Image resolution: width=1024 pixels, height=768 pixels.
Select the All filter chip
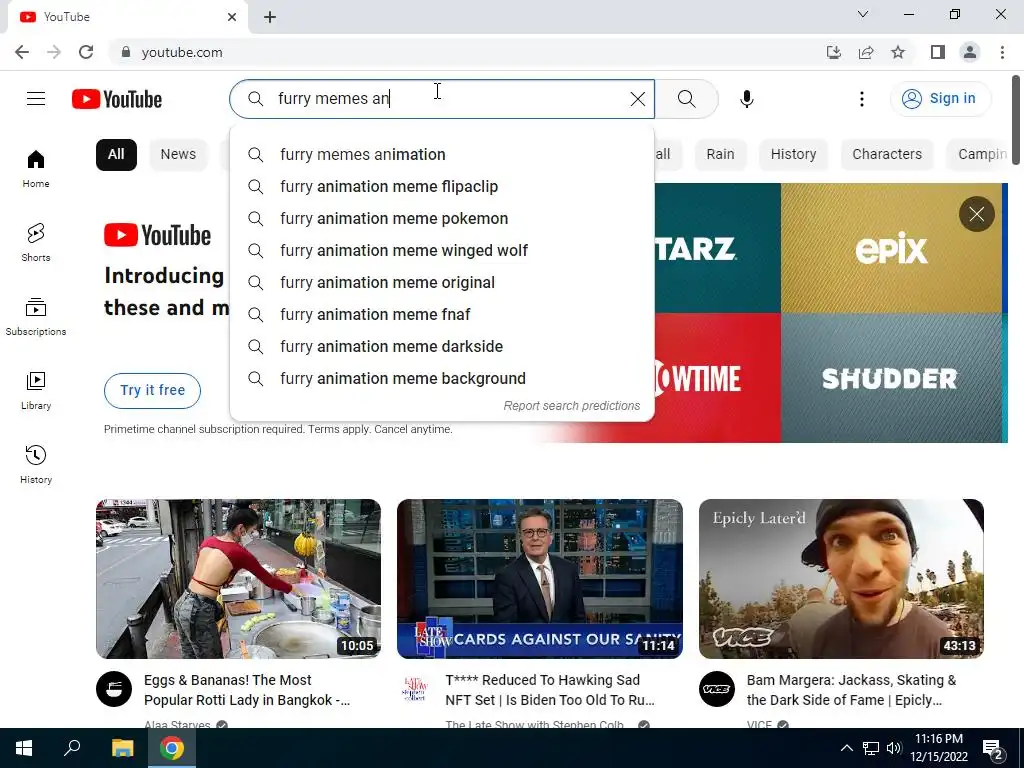116,154
